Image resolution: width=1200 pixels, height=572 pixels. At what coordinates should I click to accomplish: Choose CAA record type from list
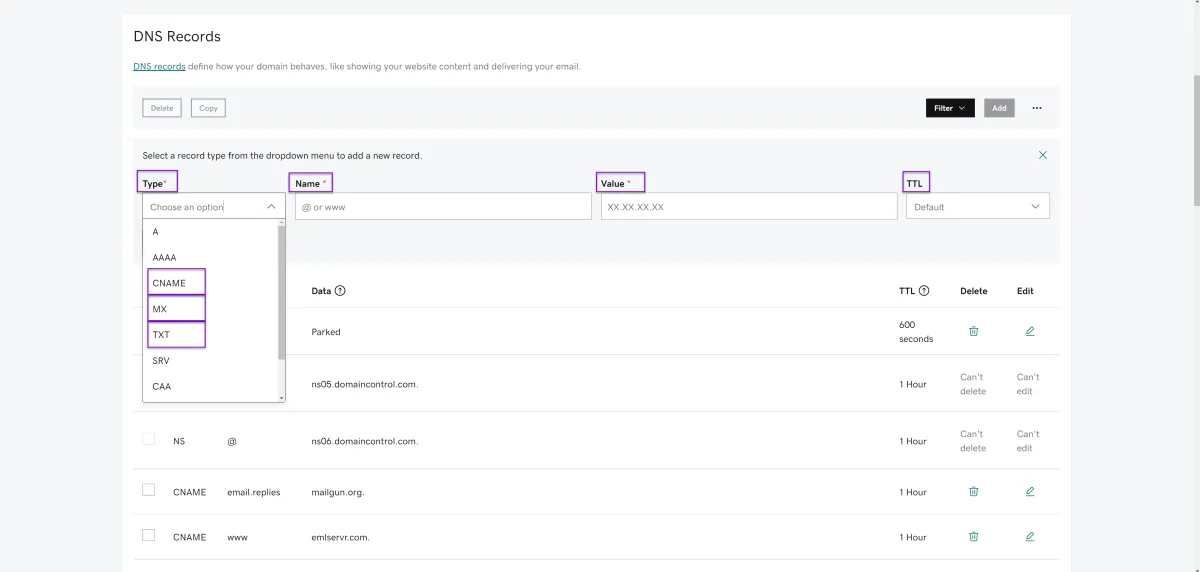tap(210, 386)
